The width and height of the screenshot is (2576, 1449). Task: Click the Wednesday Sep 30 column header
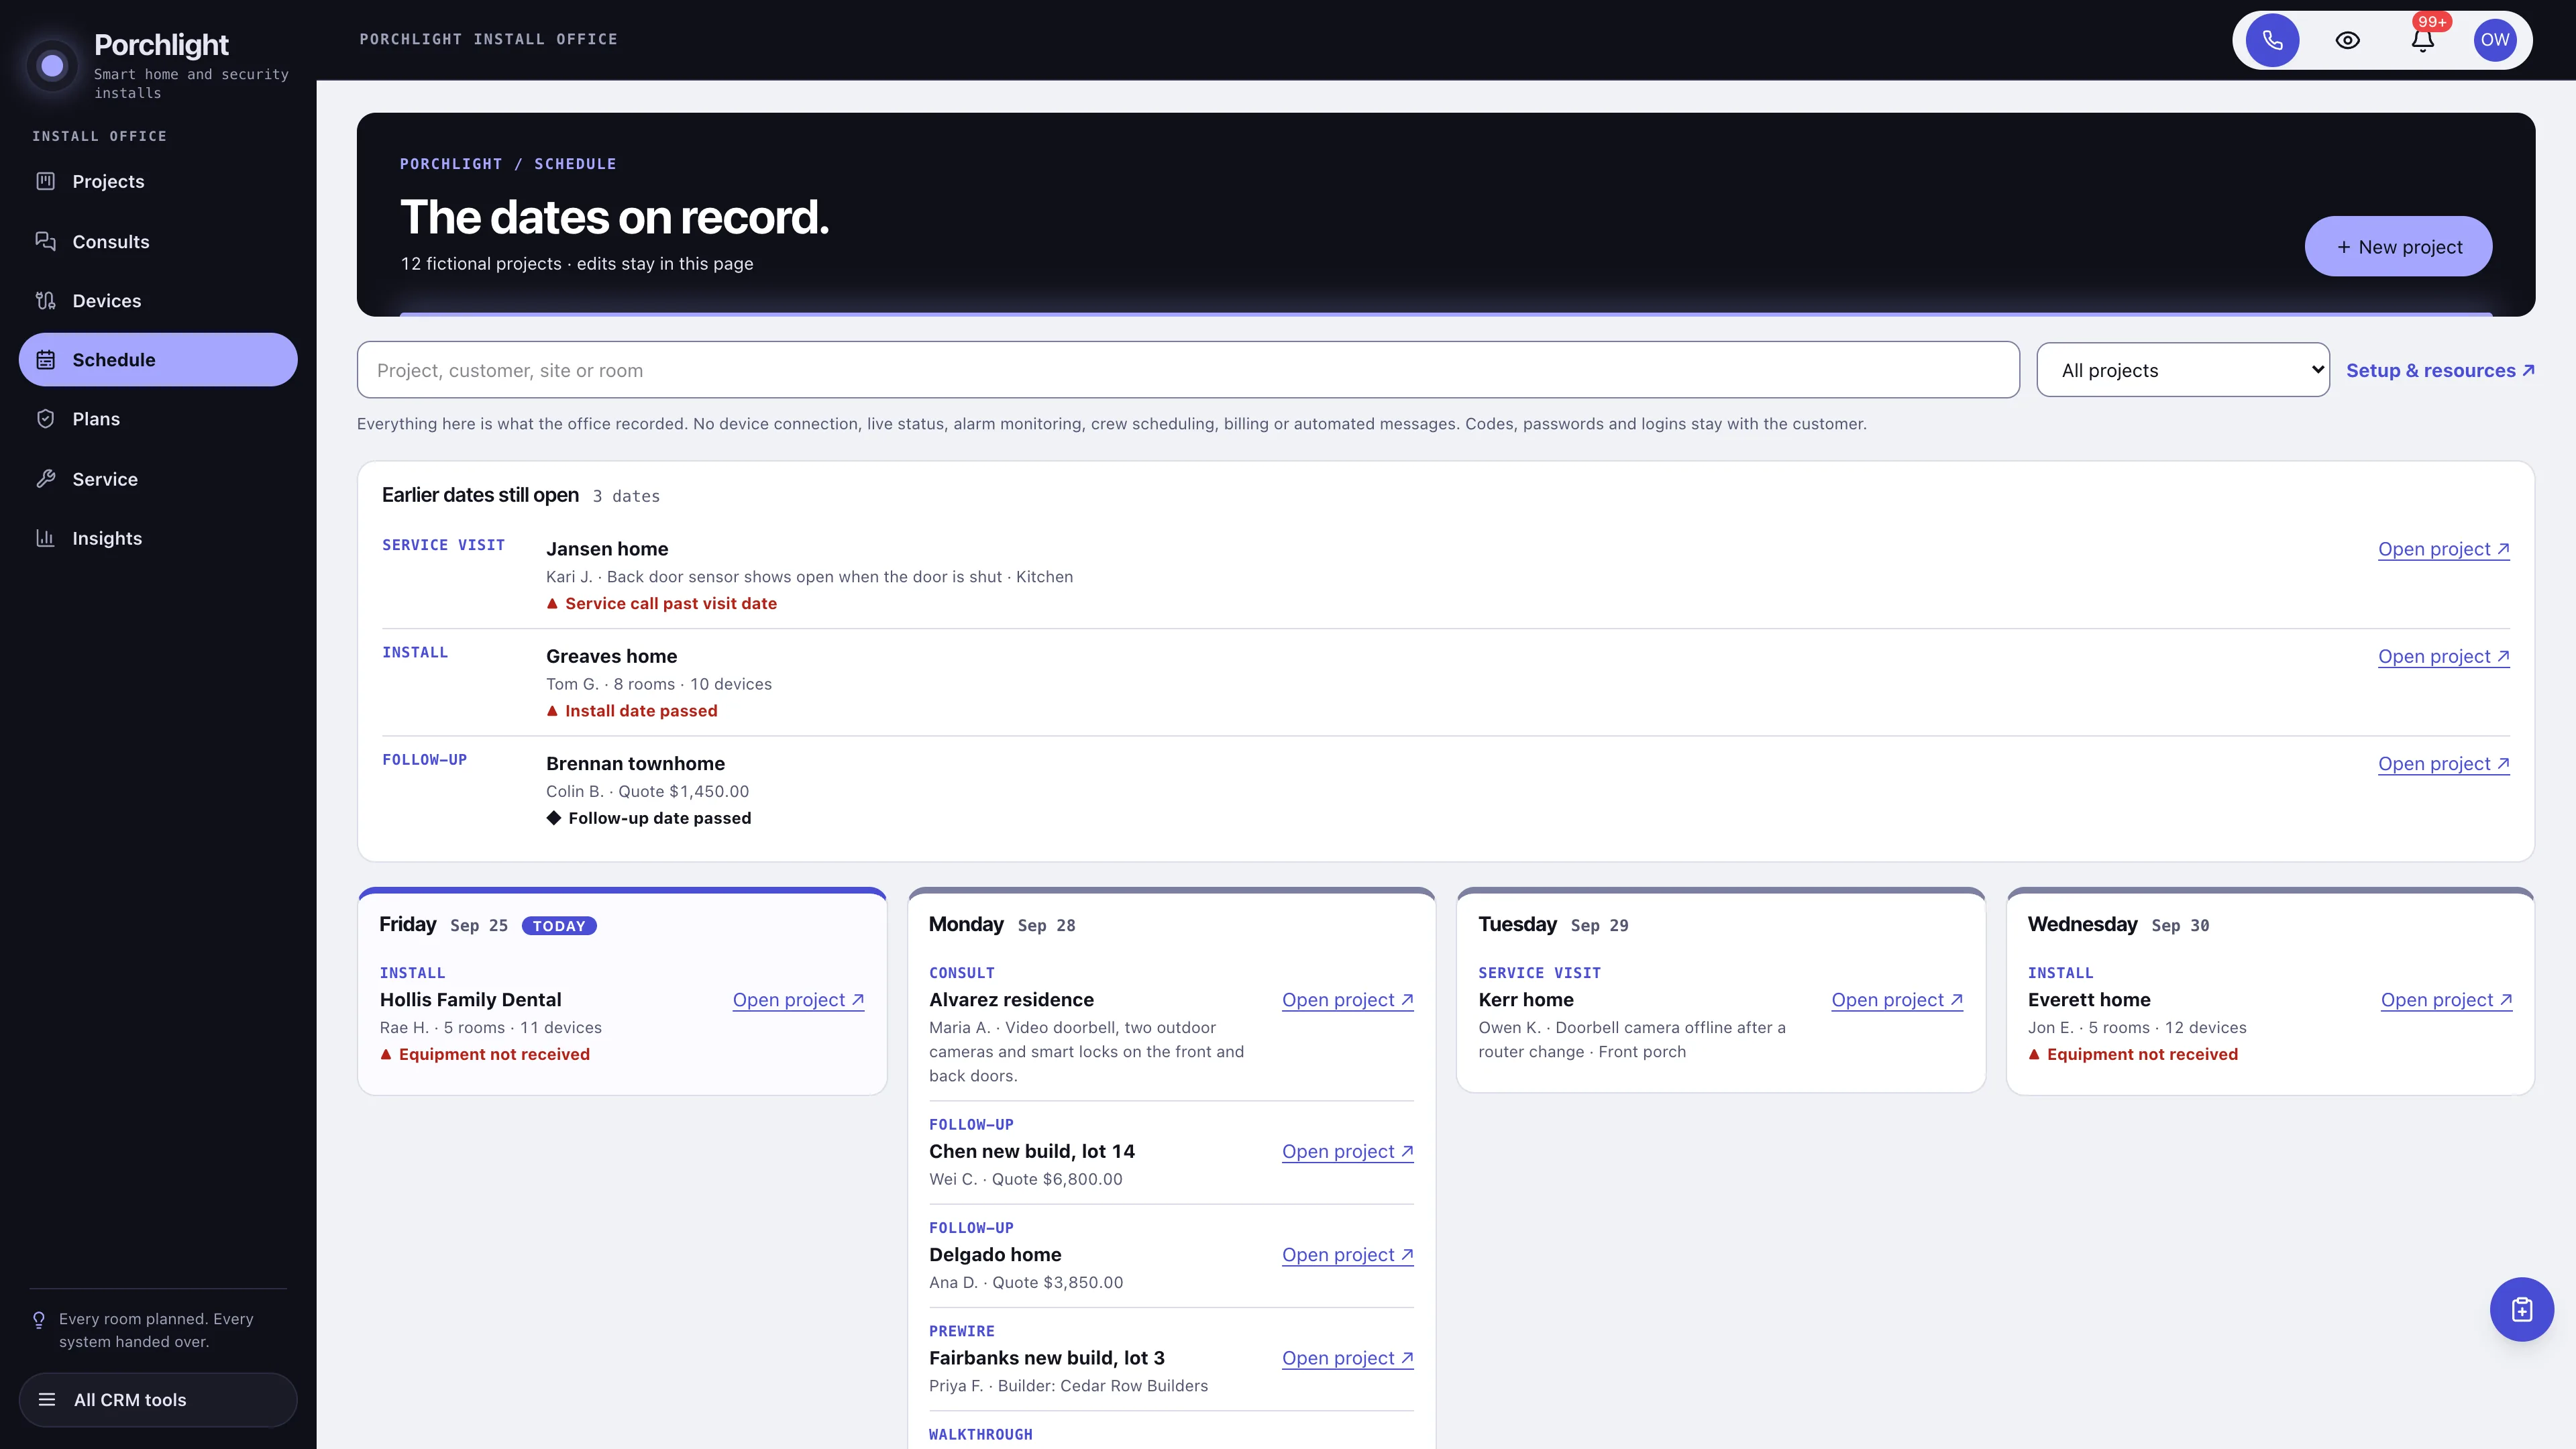coord(2118,925)
